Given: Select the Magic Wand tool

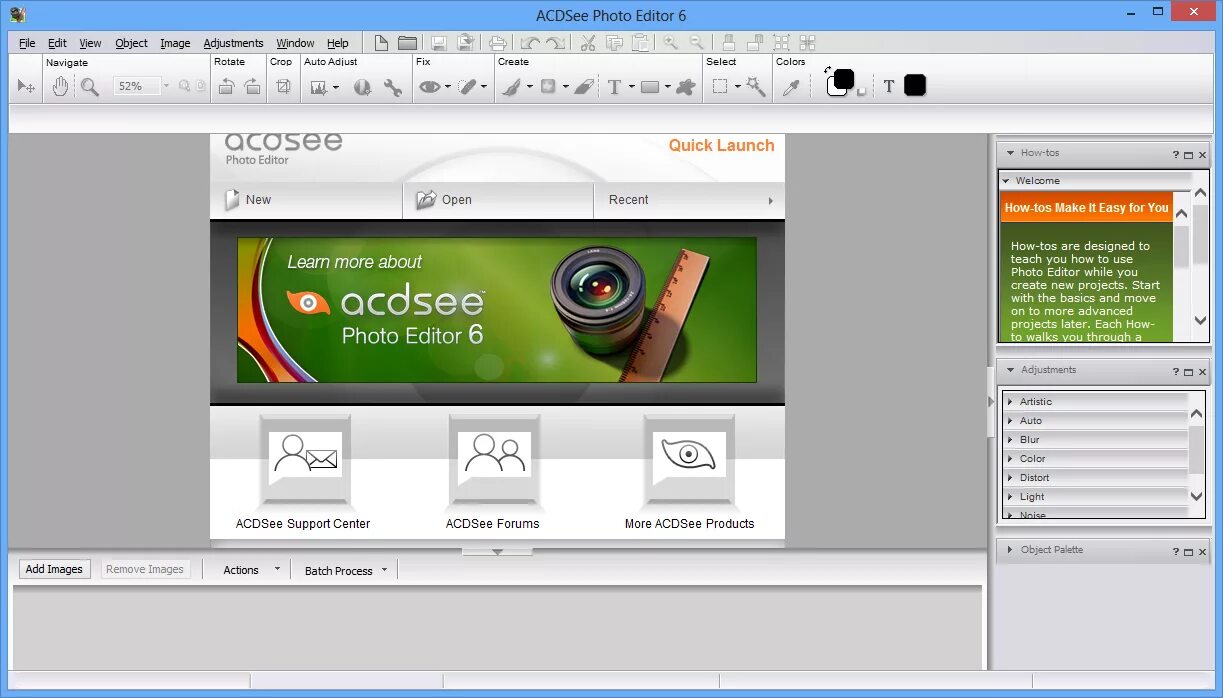Looking at the screenshot, I should [x=756, y=87].
